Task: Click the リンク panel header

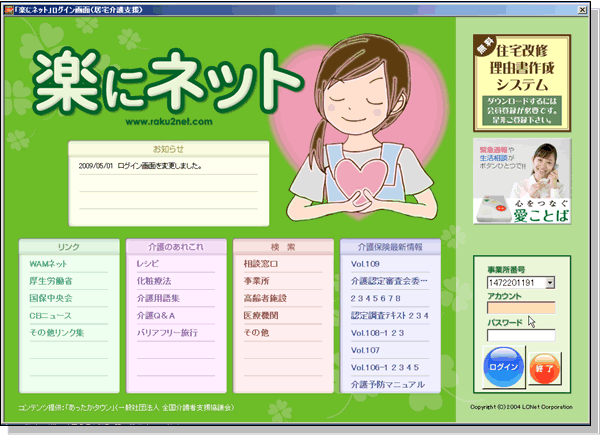Action: tap(69, 247)
